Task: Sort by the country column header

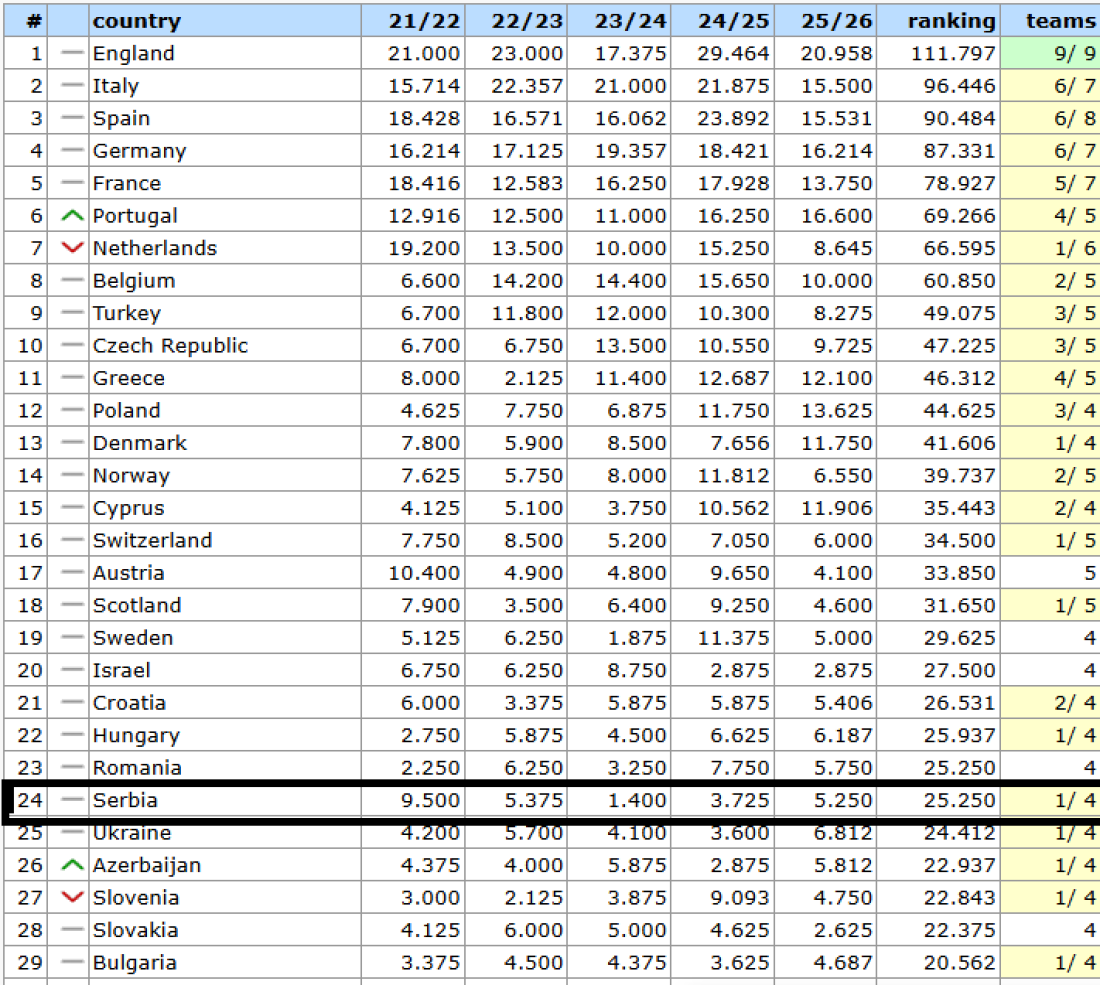Action: (137, 21)
